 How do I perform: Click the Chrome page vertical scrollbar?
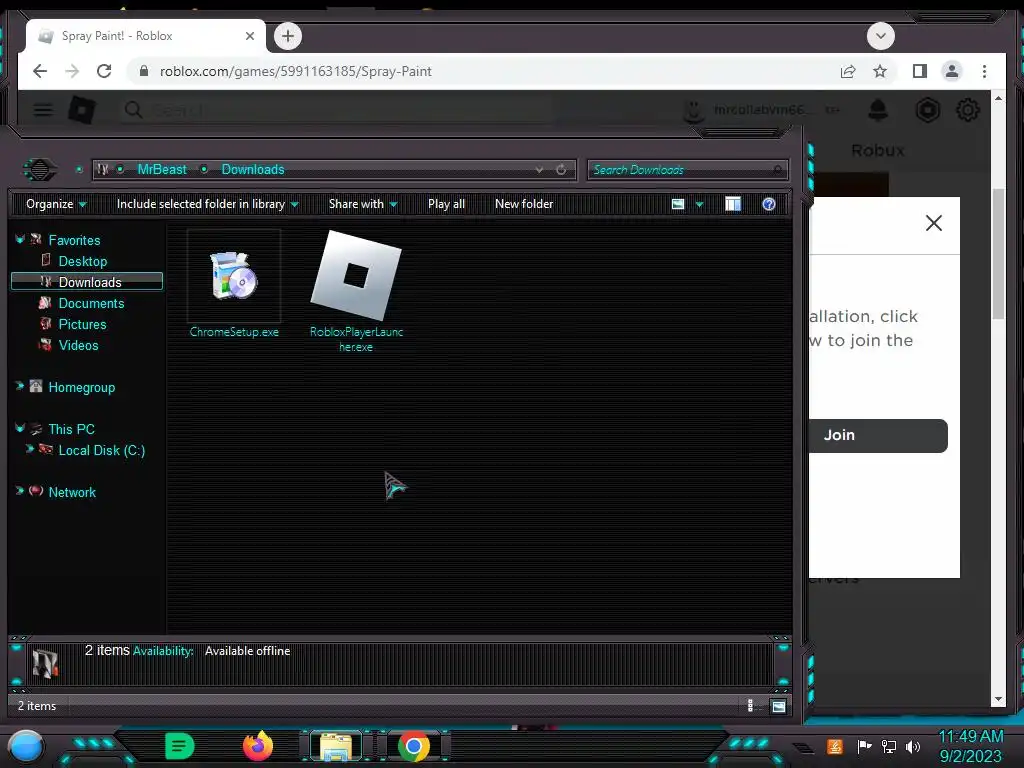[x=998, y=253]
